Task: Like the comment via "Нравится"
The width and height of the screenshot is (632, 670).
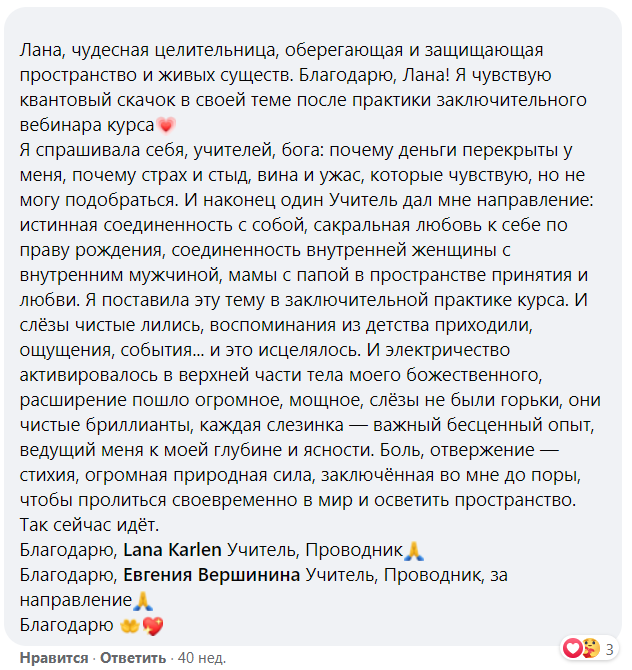Action: point(51,658)
